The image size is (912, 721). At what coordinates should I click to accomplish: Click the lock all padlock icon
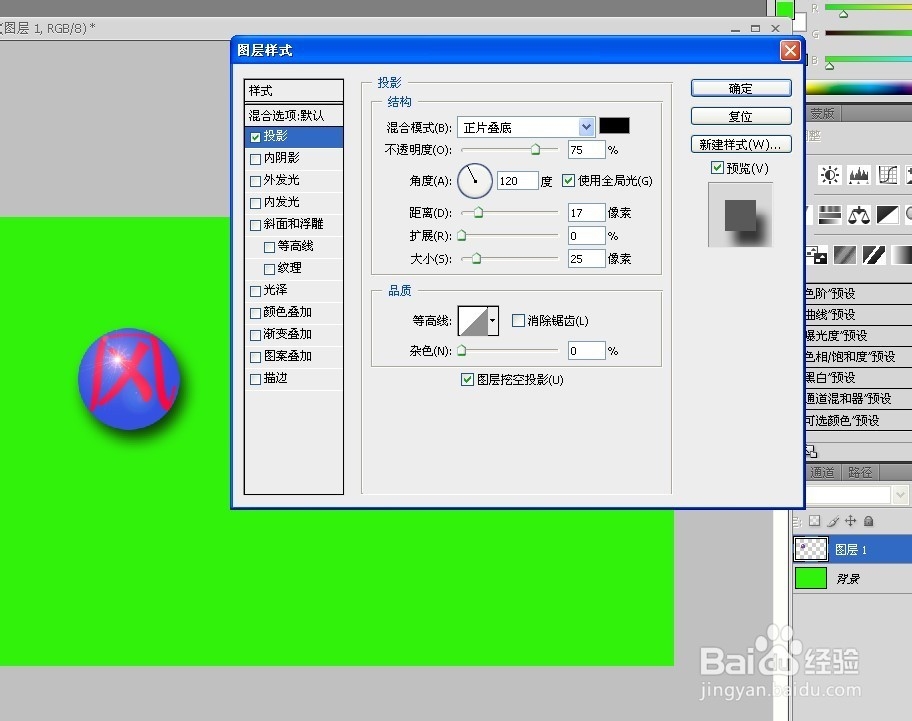[868, 521]
